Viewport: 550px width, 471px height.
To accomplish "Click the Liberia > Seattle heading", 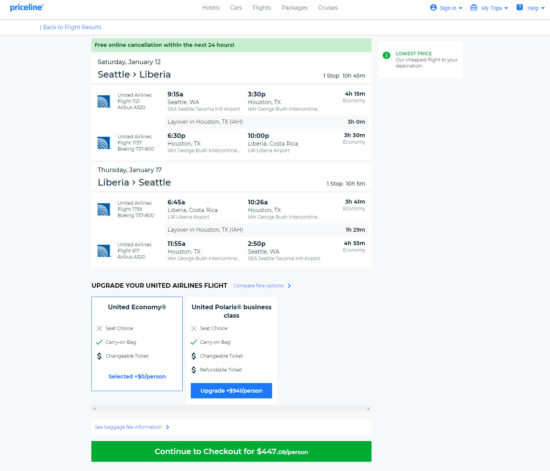I will click(x=134, y=183).
